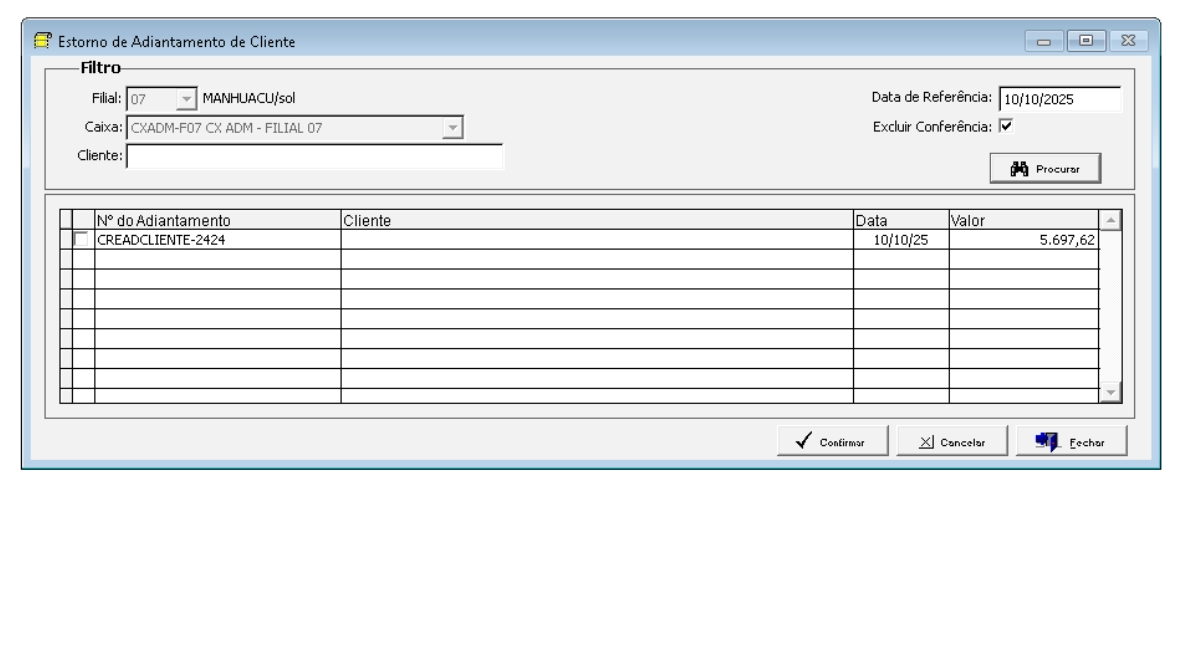The width and height of the screenshot is (1194, 648).
Task: Focus the Cliente filter text field
Action: [314, 157]
